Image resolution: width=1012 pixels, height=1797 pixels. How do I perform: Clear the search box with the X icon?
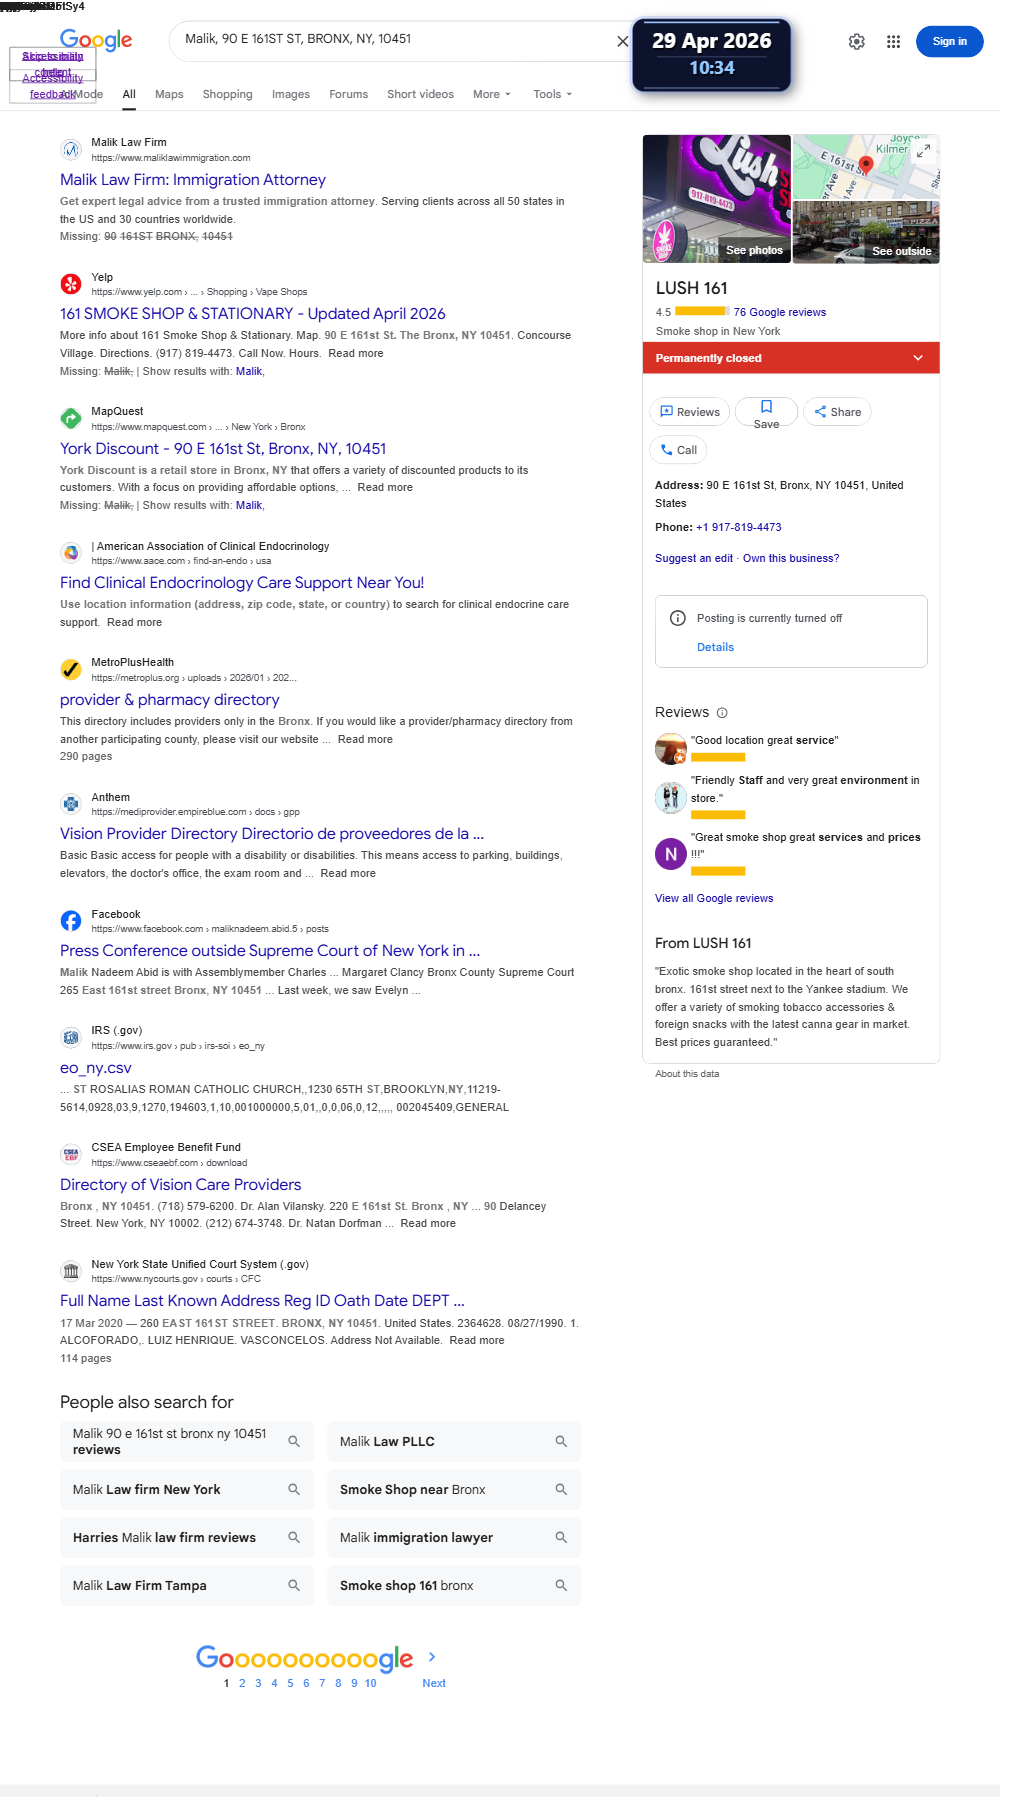click(622, 41)
